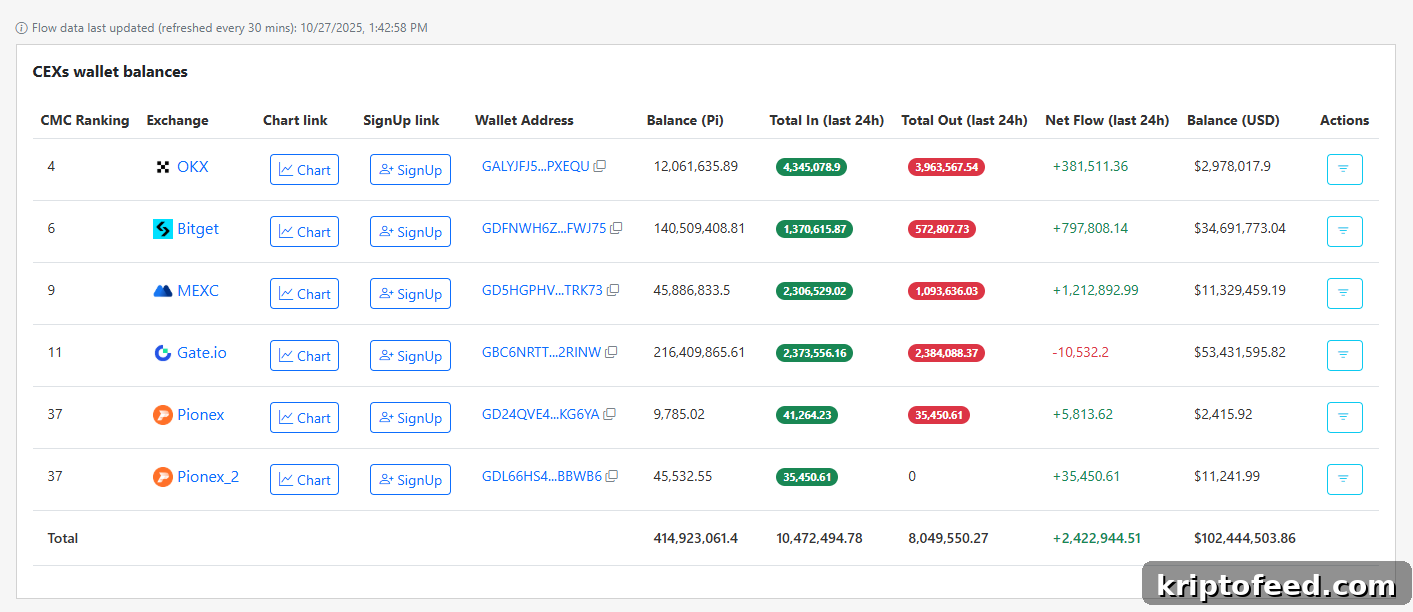Click the Net Flow (last 24h) header
Screen dimensions: 1413x612
(x=1107, y=120)
